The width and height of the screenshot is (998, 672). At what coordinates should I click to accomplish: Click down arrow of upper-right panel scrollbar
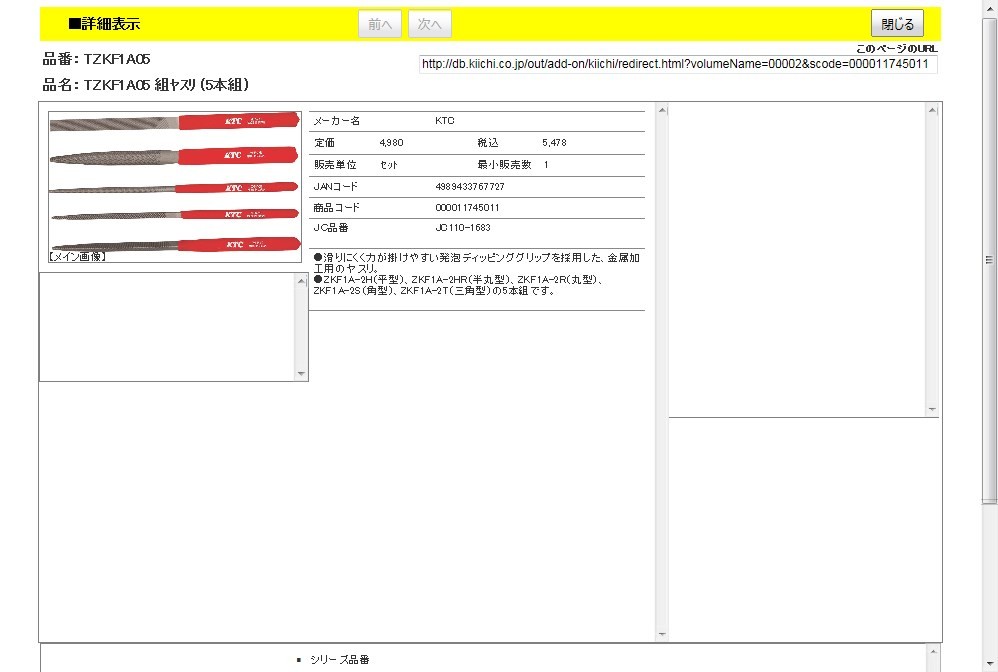(x=932, y=409)
